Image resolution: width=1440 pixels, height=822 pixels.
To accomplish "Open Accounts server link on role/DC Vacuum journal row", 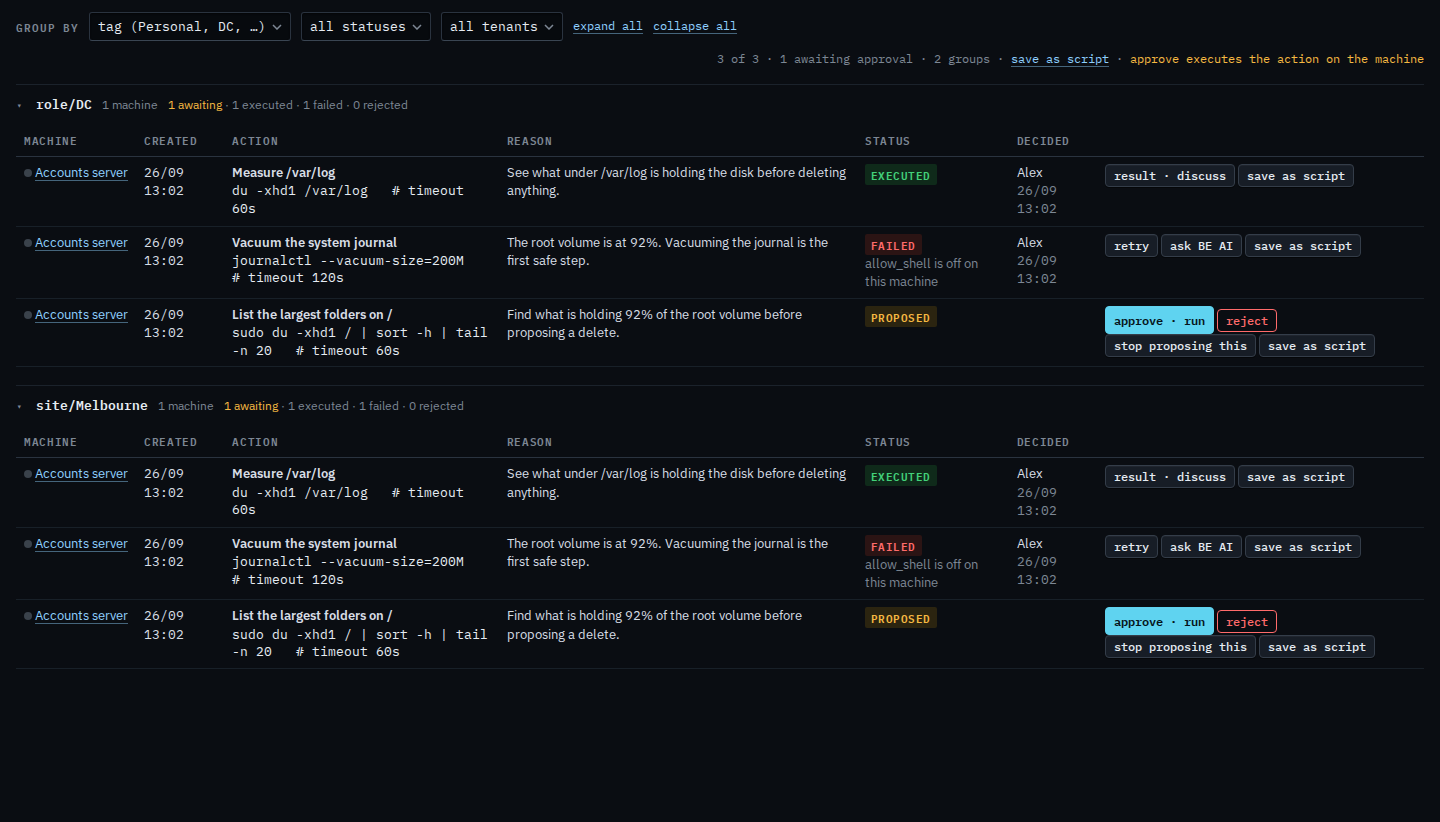I will 81,243.
